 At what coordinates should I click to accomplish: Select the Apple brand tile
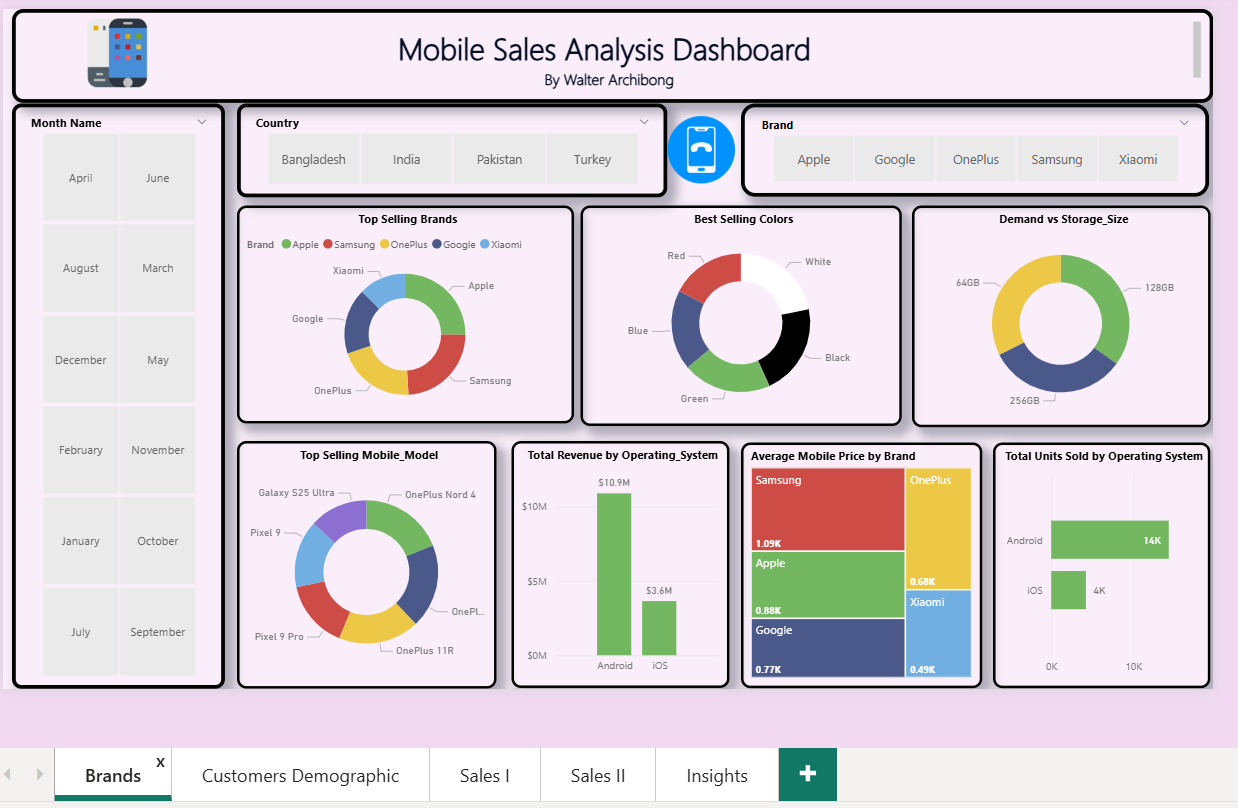coord(814,159)
